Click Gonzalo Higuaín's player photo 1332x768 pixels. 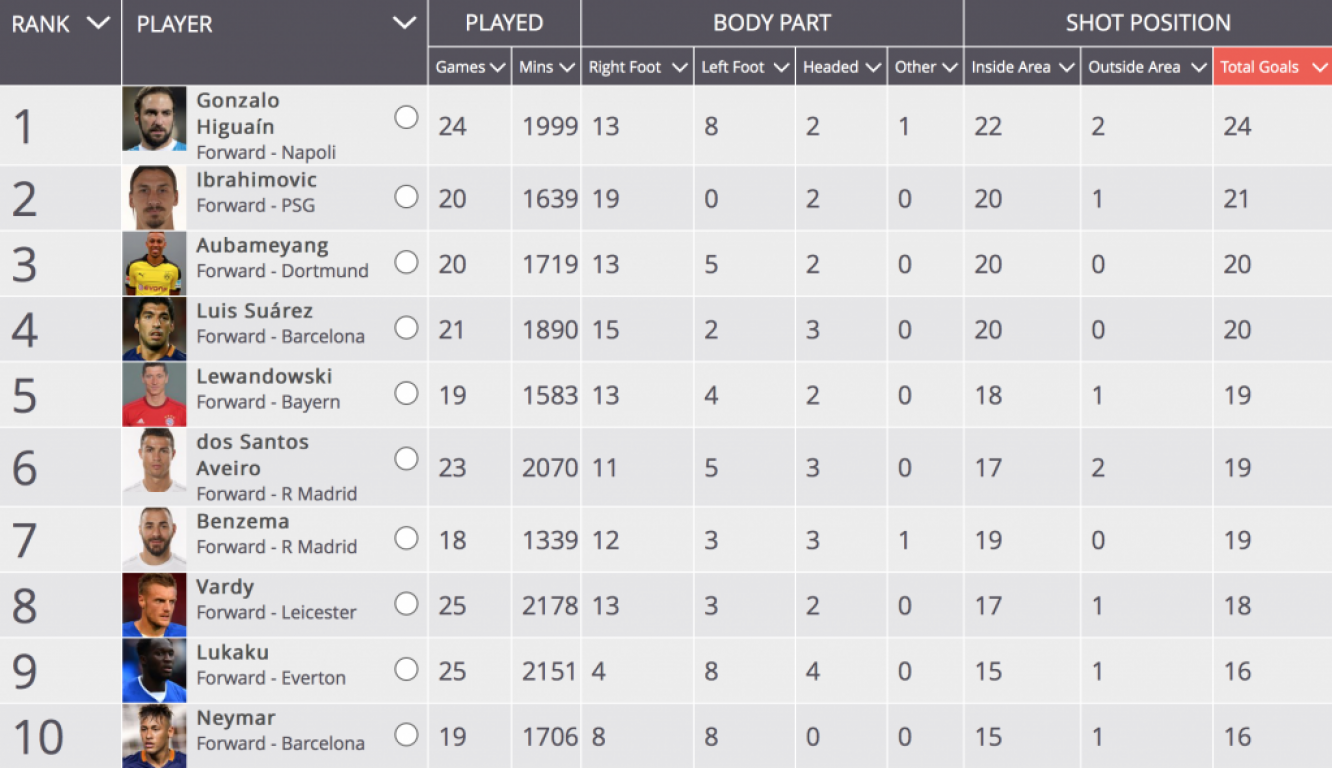pos(154,119)
